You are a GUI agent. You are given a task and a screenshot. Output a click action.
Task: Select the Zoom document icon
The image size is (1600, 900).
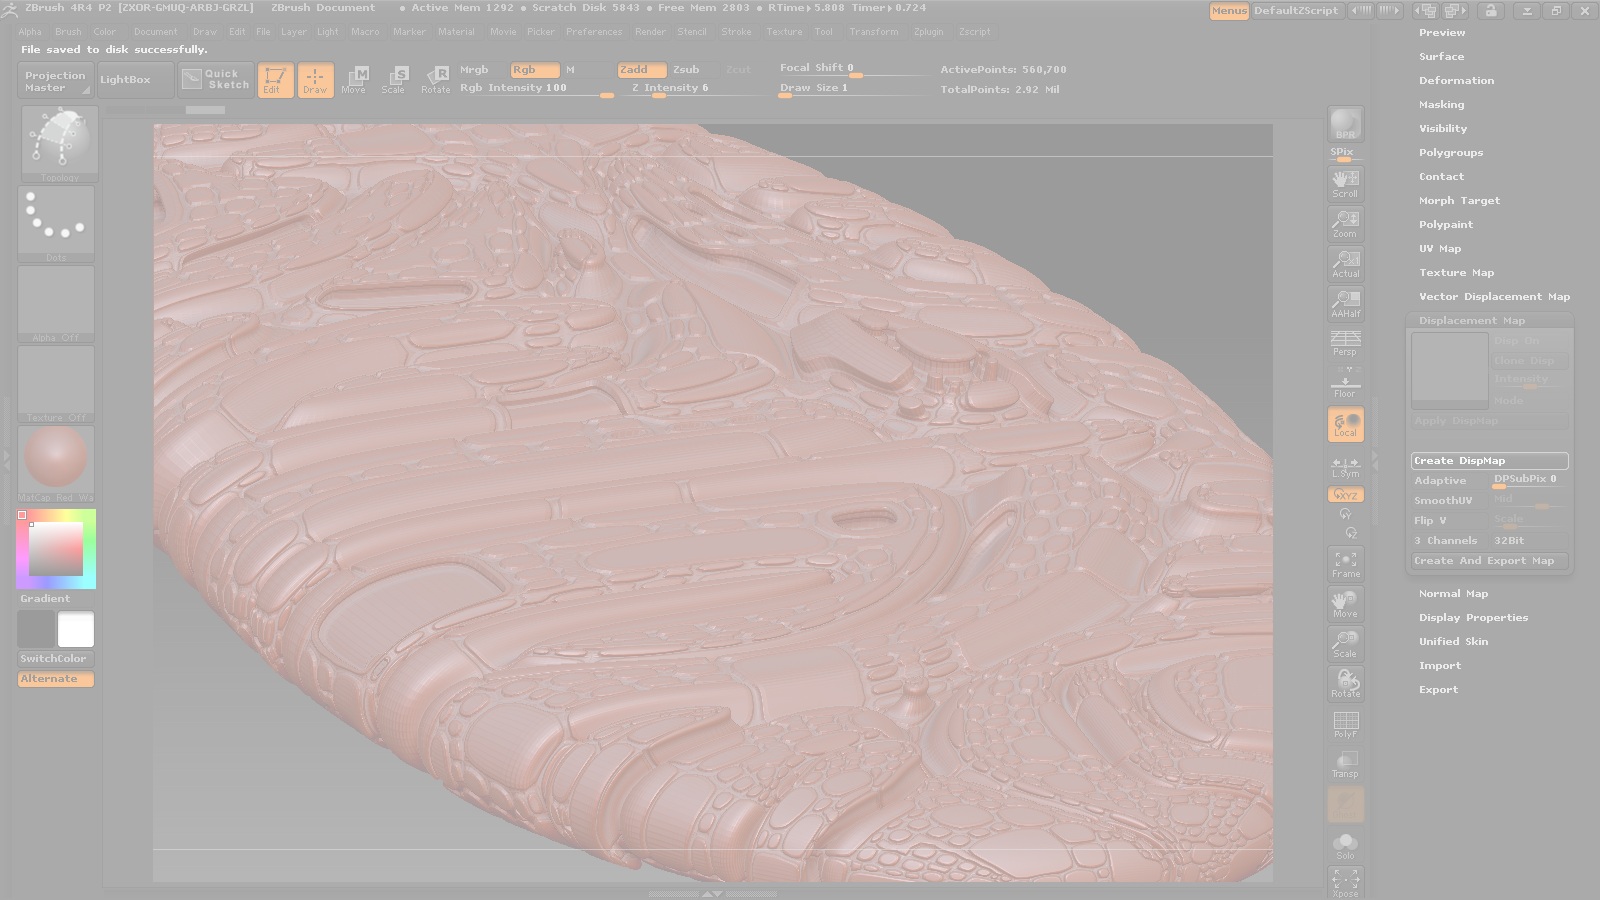click(1346, 223)
